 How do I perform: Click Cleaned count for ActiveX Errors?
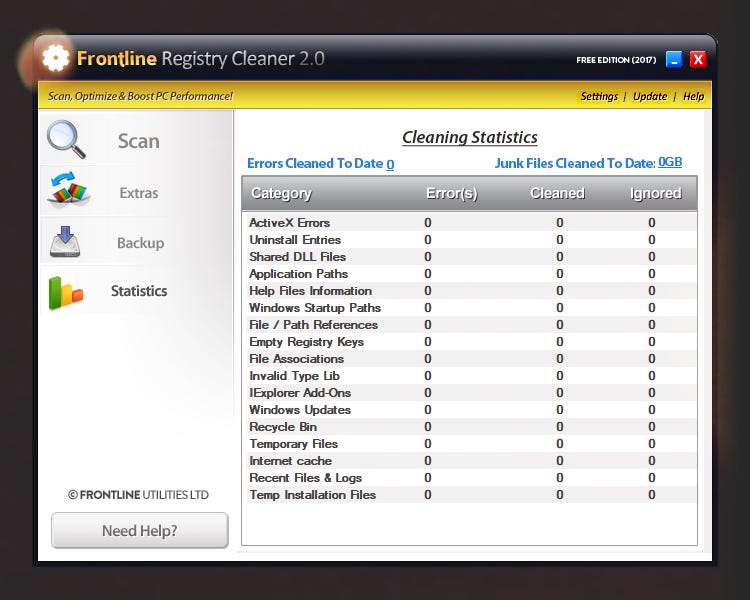(560, 222)
